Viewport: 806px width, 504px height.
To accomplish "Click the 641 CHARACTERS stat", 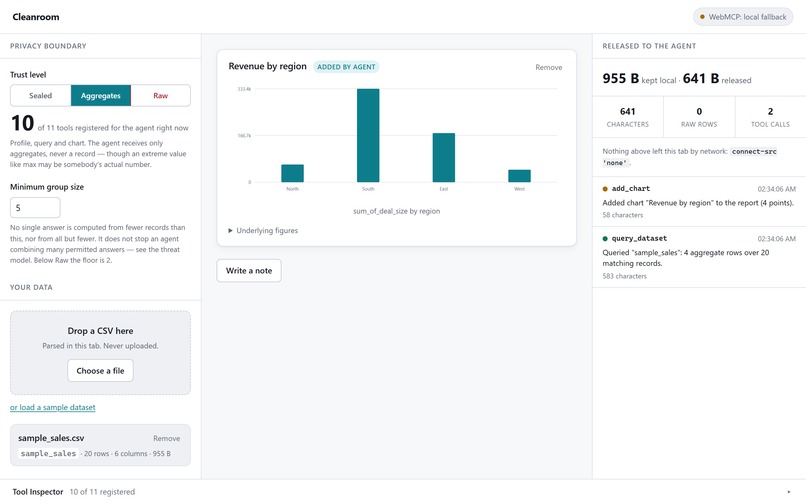I will click(628, 117).
